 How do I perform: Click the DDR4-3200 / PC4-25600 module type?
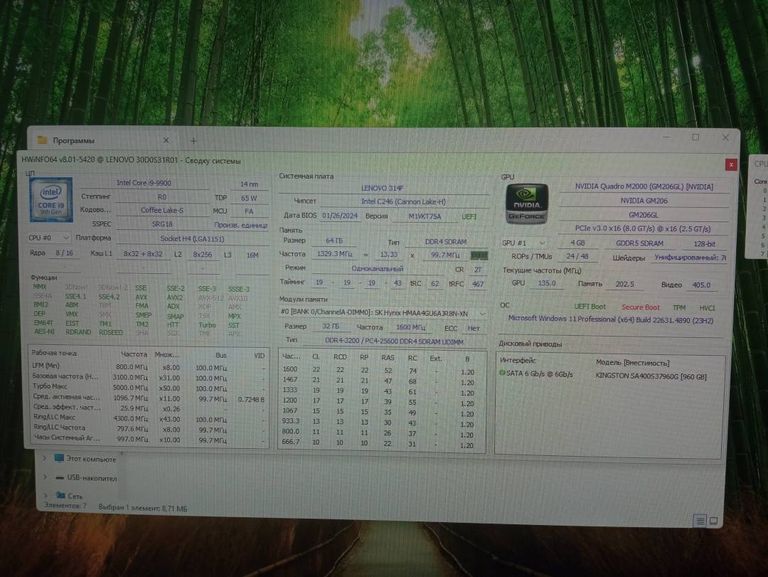coord(394,341)
